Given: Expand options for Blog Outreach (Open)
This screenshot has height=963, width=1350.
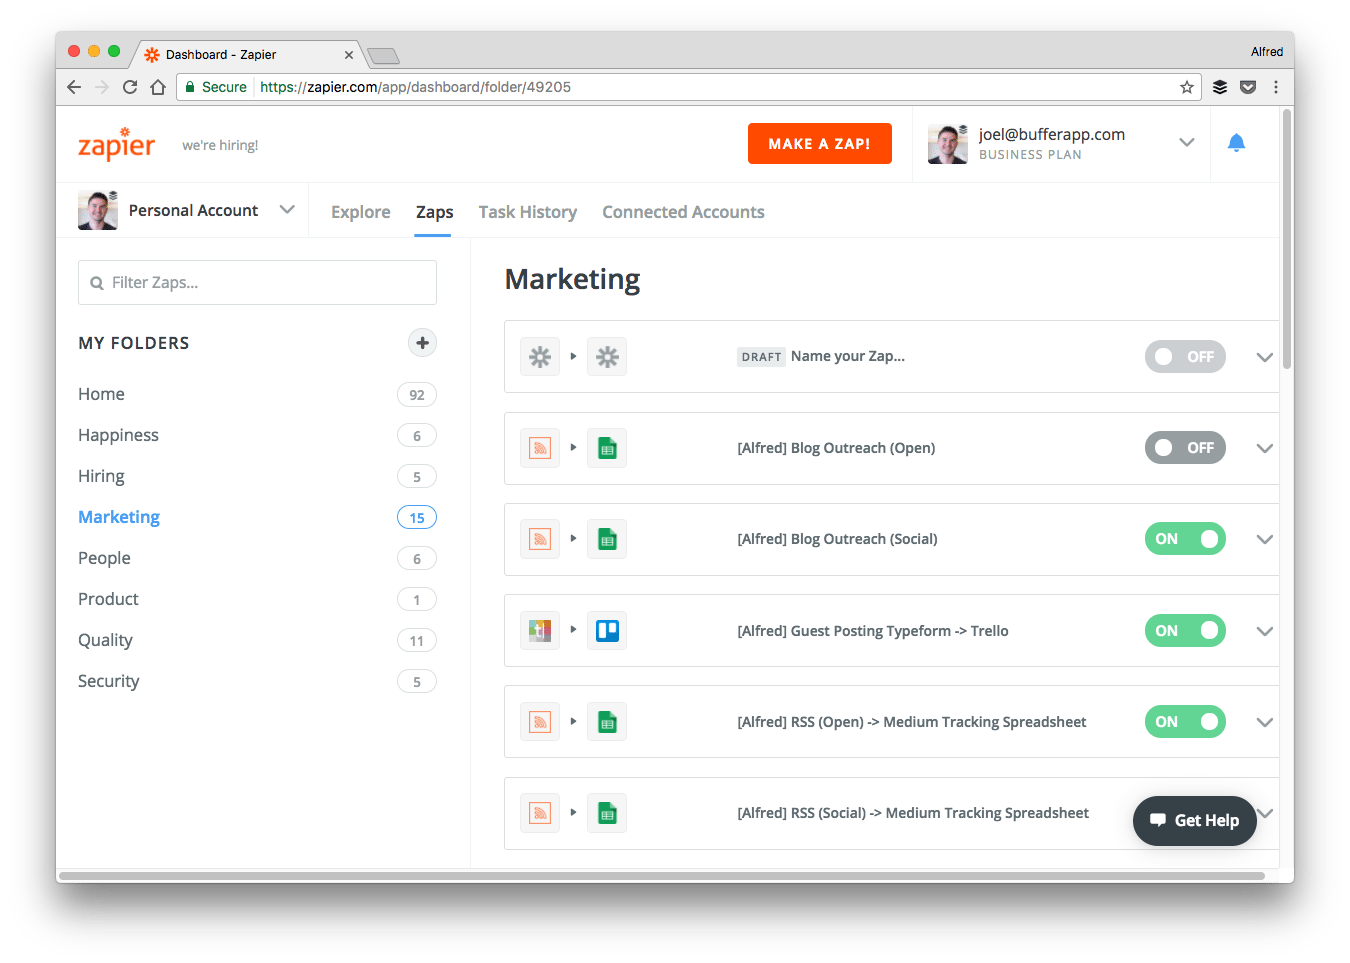Looking at the screenshot, I should pyautogui.click(x=1264, y=448).
